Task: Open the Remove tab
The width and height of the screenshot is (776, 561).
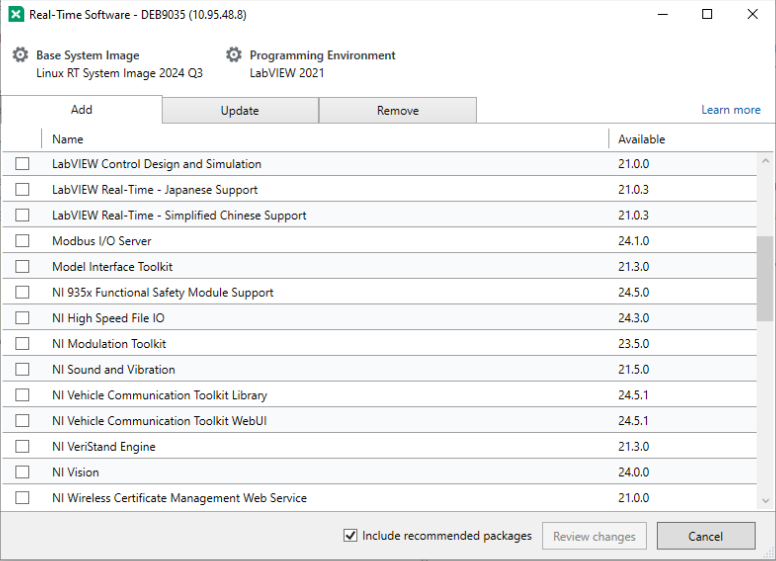Action: tap(398, 110)
